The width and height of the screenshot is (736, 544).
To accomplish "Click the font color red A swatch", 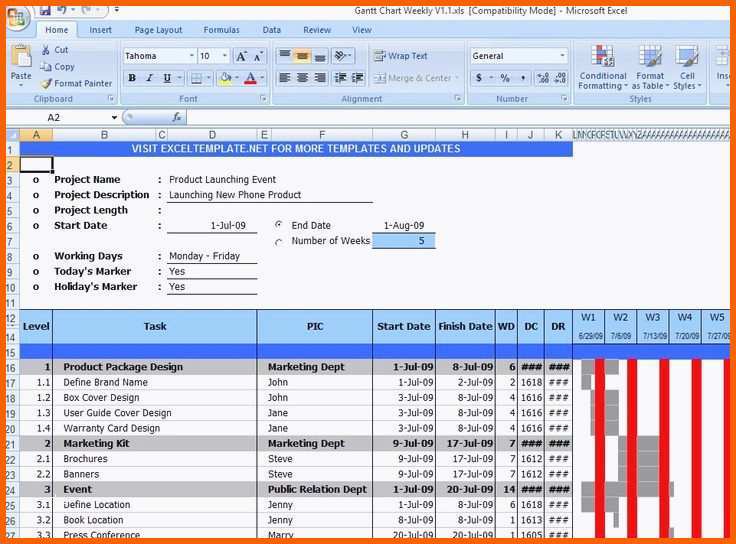I will point(251,78).
